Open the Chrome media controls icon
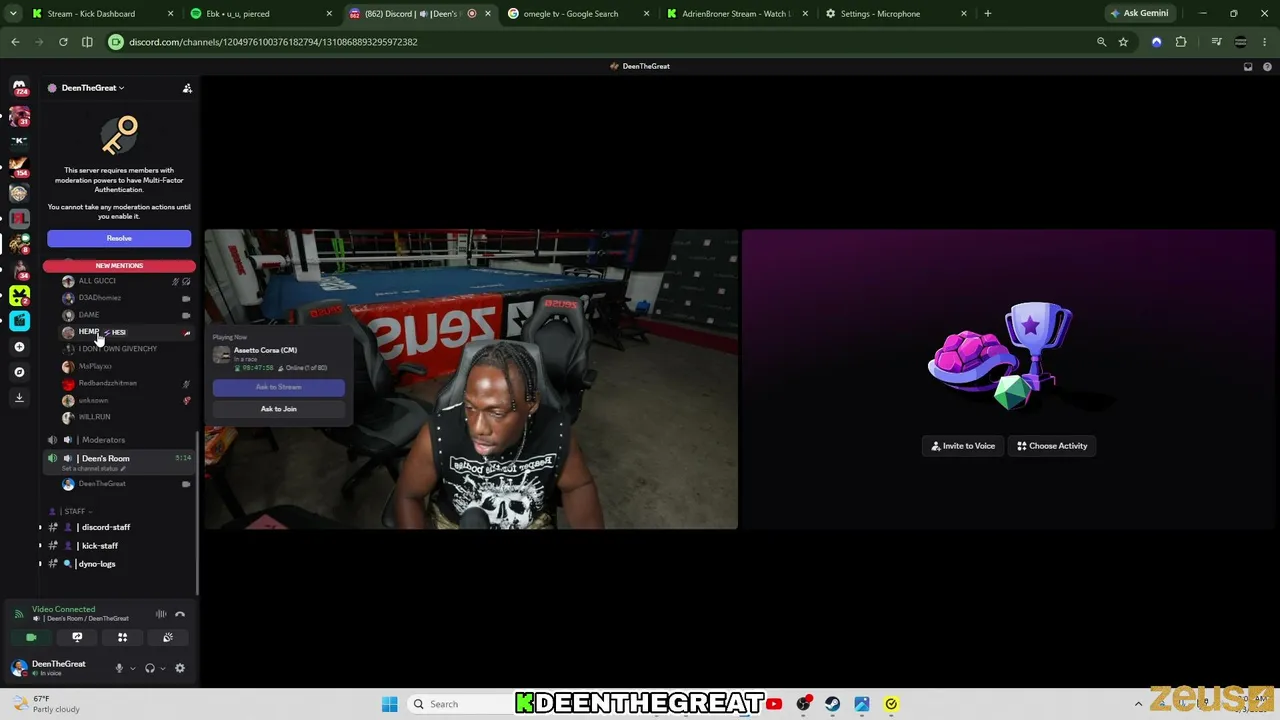The width and height of the screenshot is (1280, 720). tap(1216, 42)
